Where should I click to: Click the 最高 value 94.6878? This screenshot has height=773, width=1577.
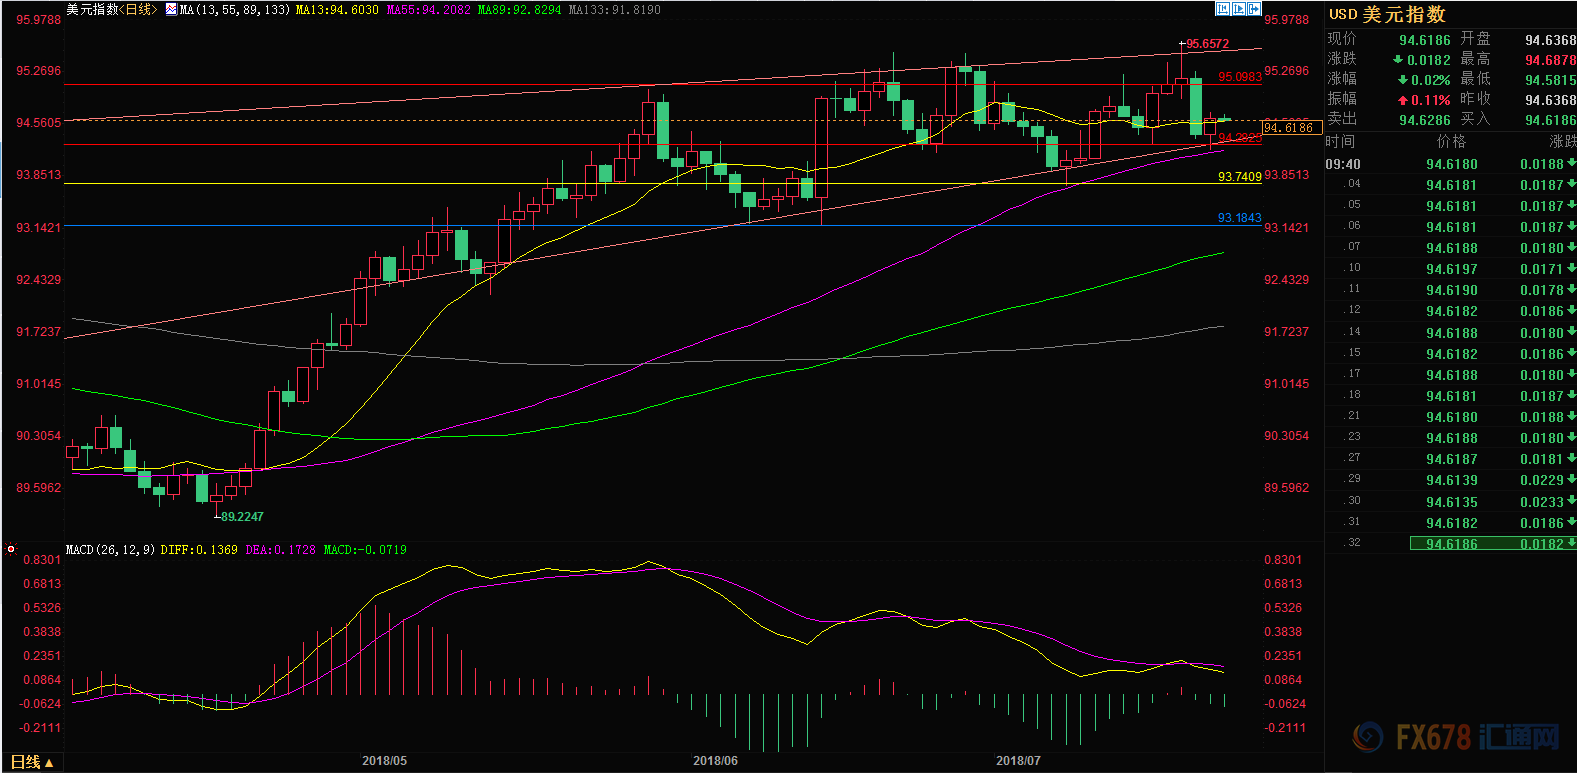point(1550,60)
